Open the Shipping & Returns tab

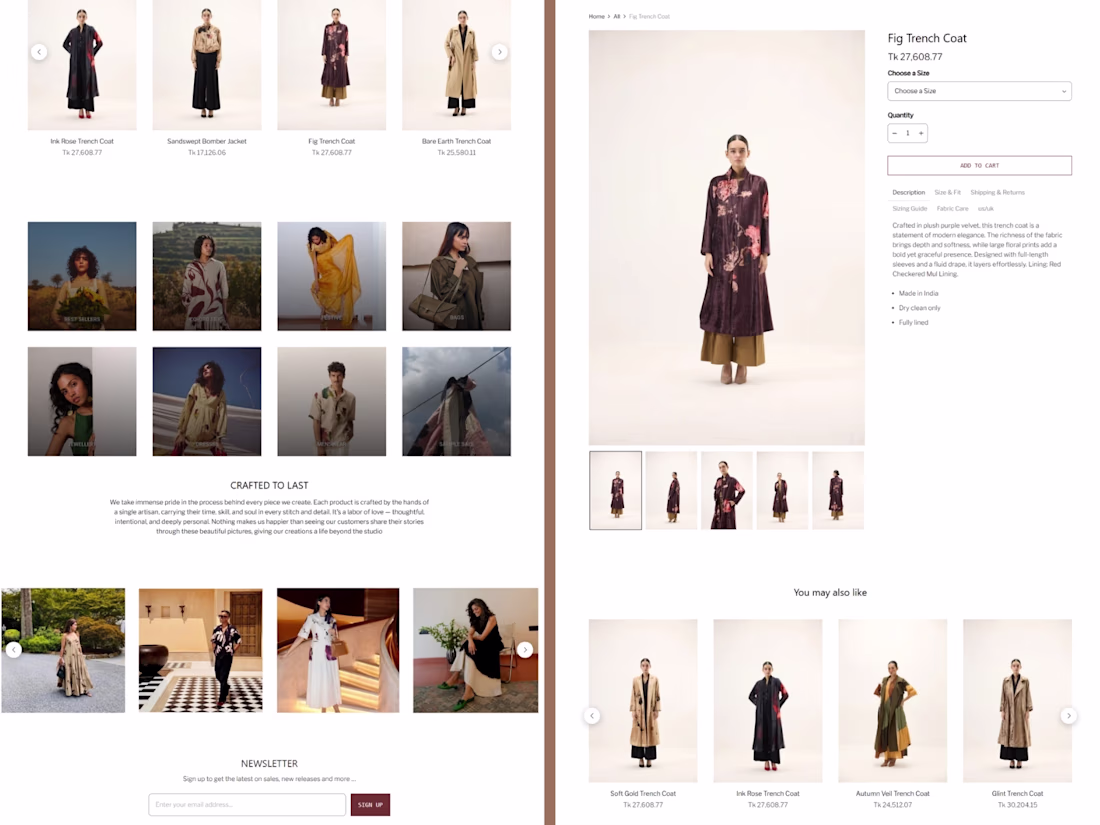998,192
